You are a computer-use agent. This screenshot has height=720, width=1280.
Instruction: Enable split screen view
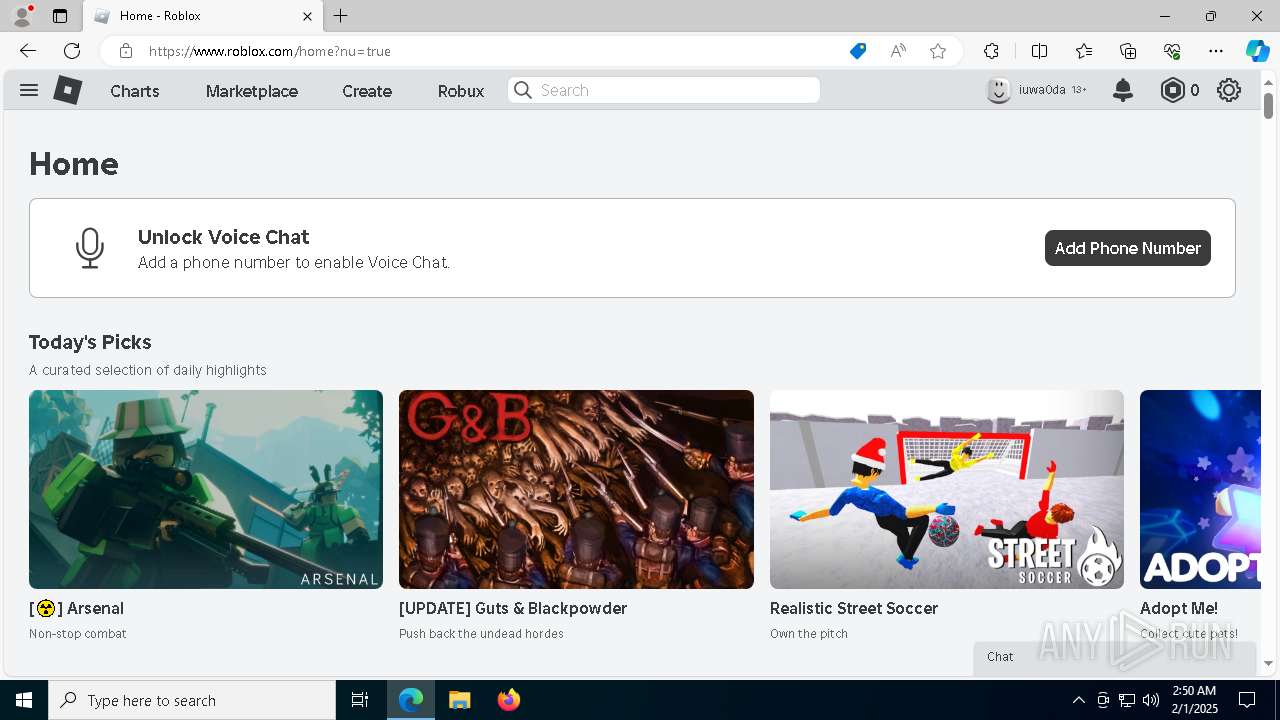coord(1040,51)
